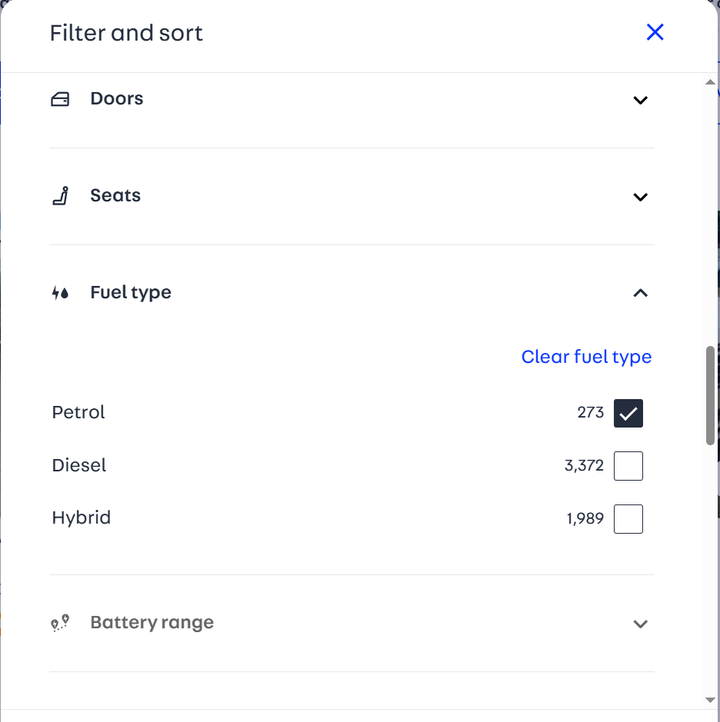Select the Fuel type heading

tap(131, 293)
